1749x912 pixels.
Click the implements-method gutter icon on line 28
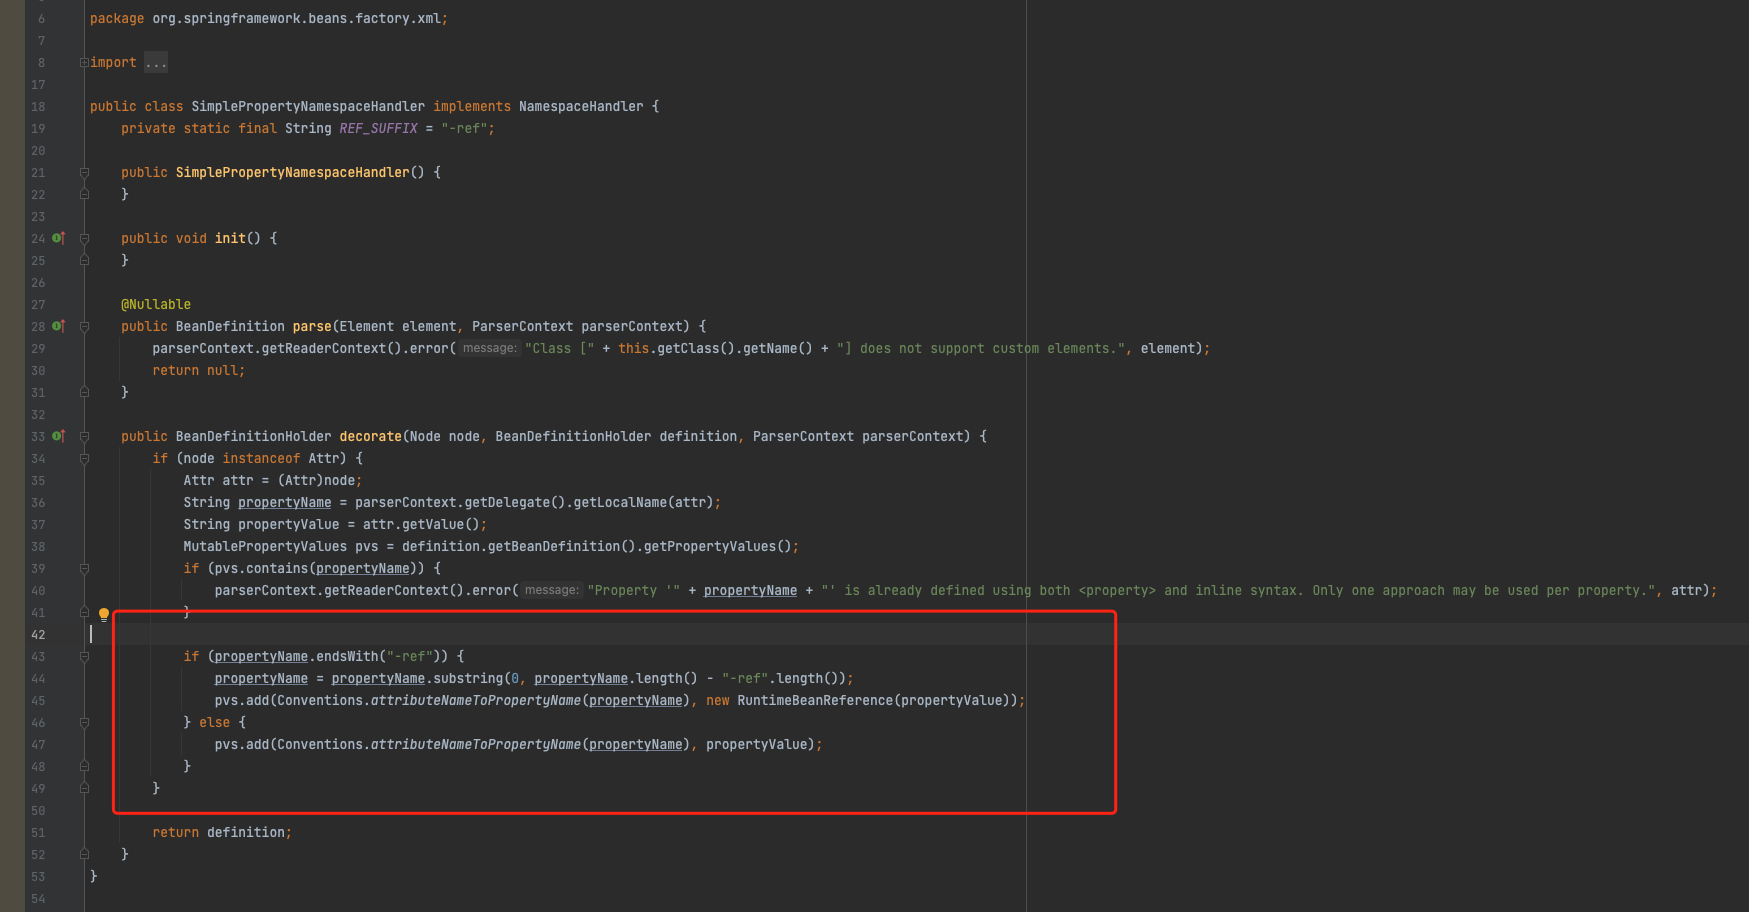(58, 326)
